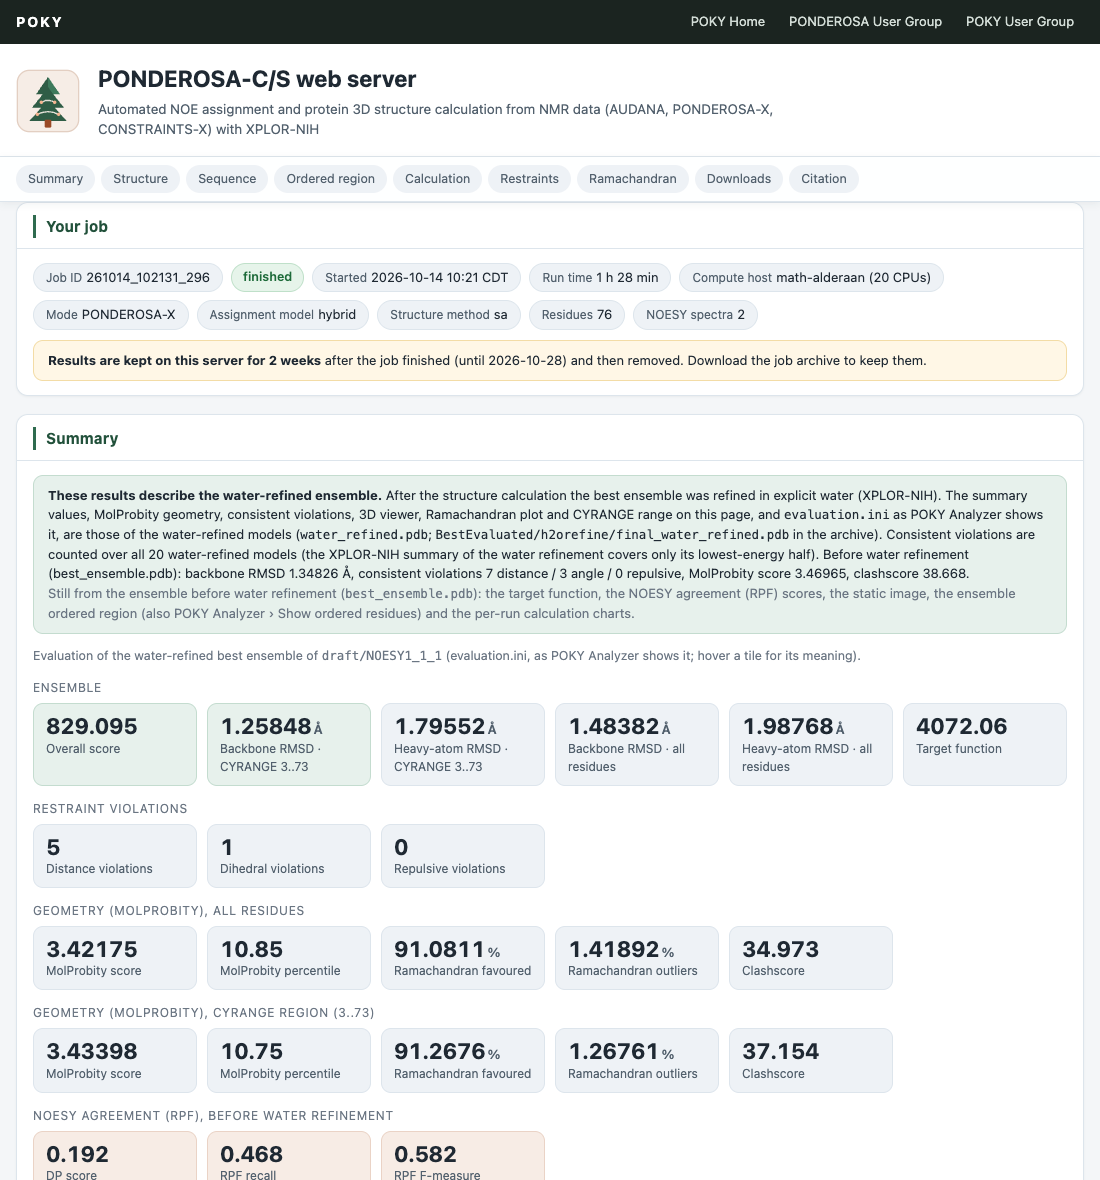Select the Ordered region nav pill

(x=330, y=178)
